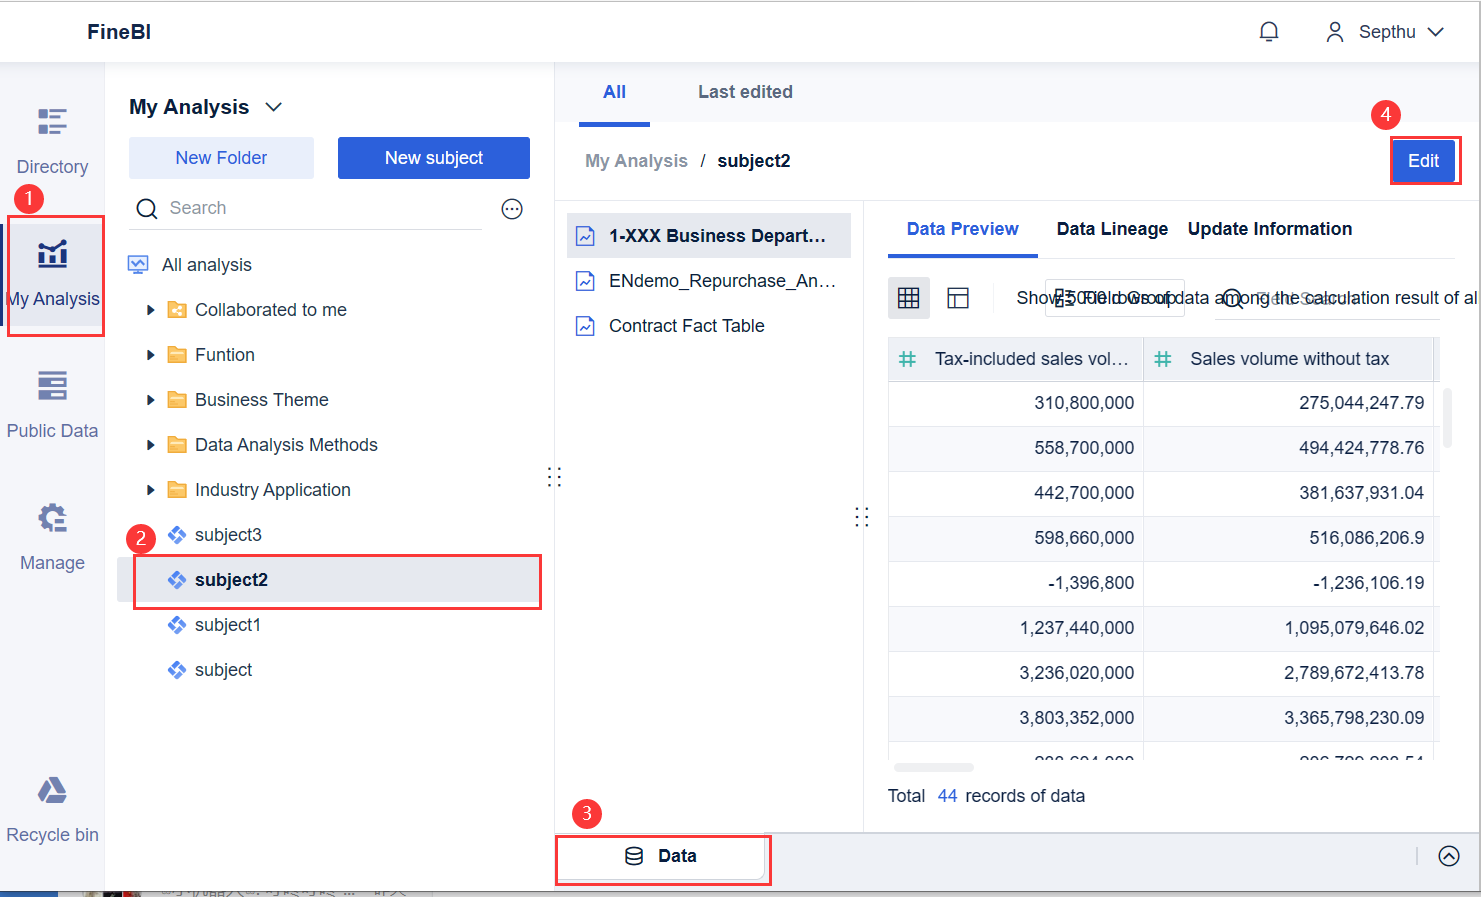Open the Septhu user account menu

click(x=1385, y=32)
